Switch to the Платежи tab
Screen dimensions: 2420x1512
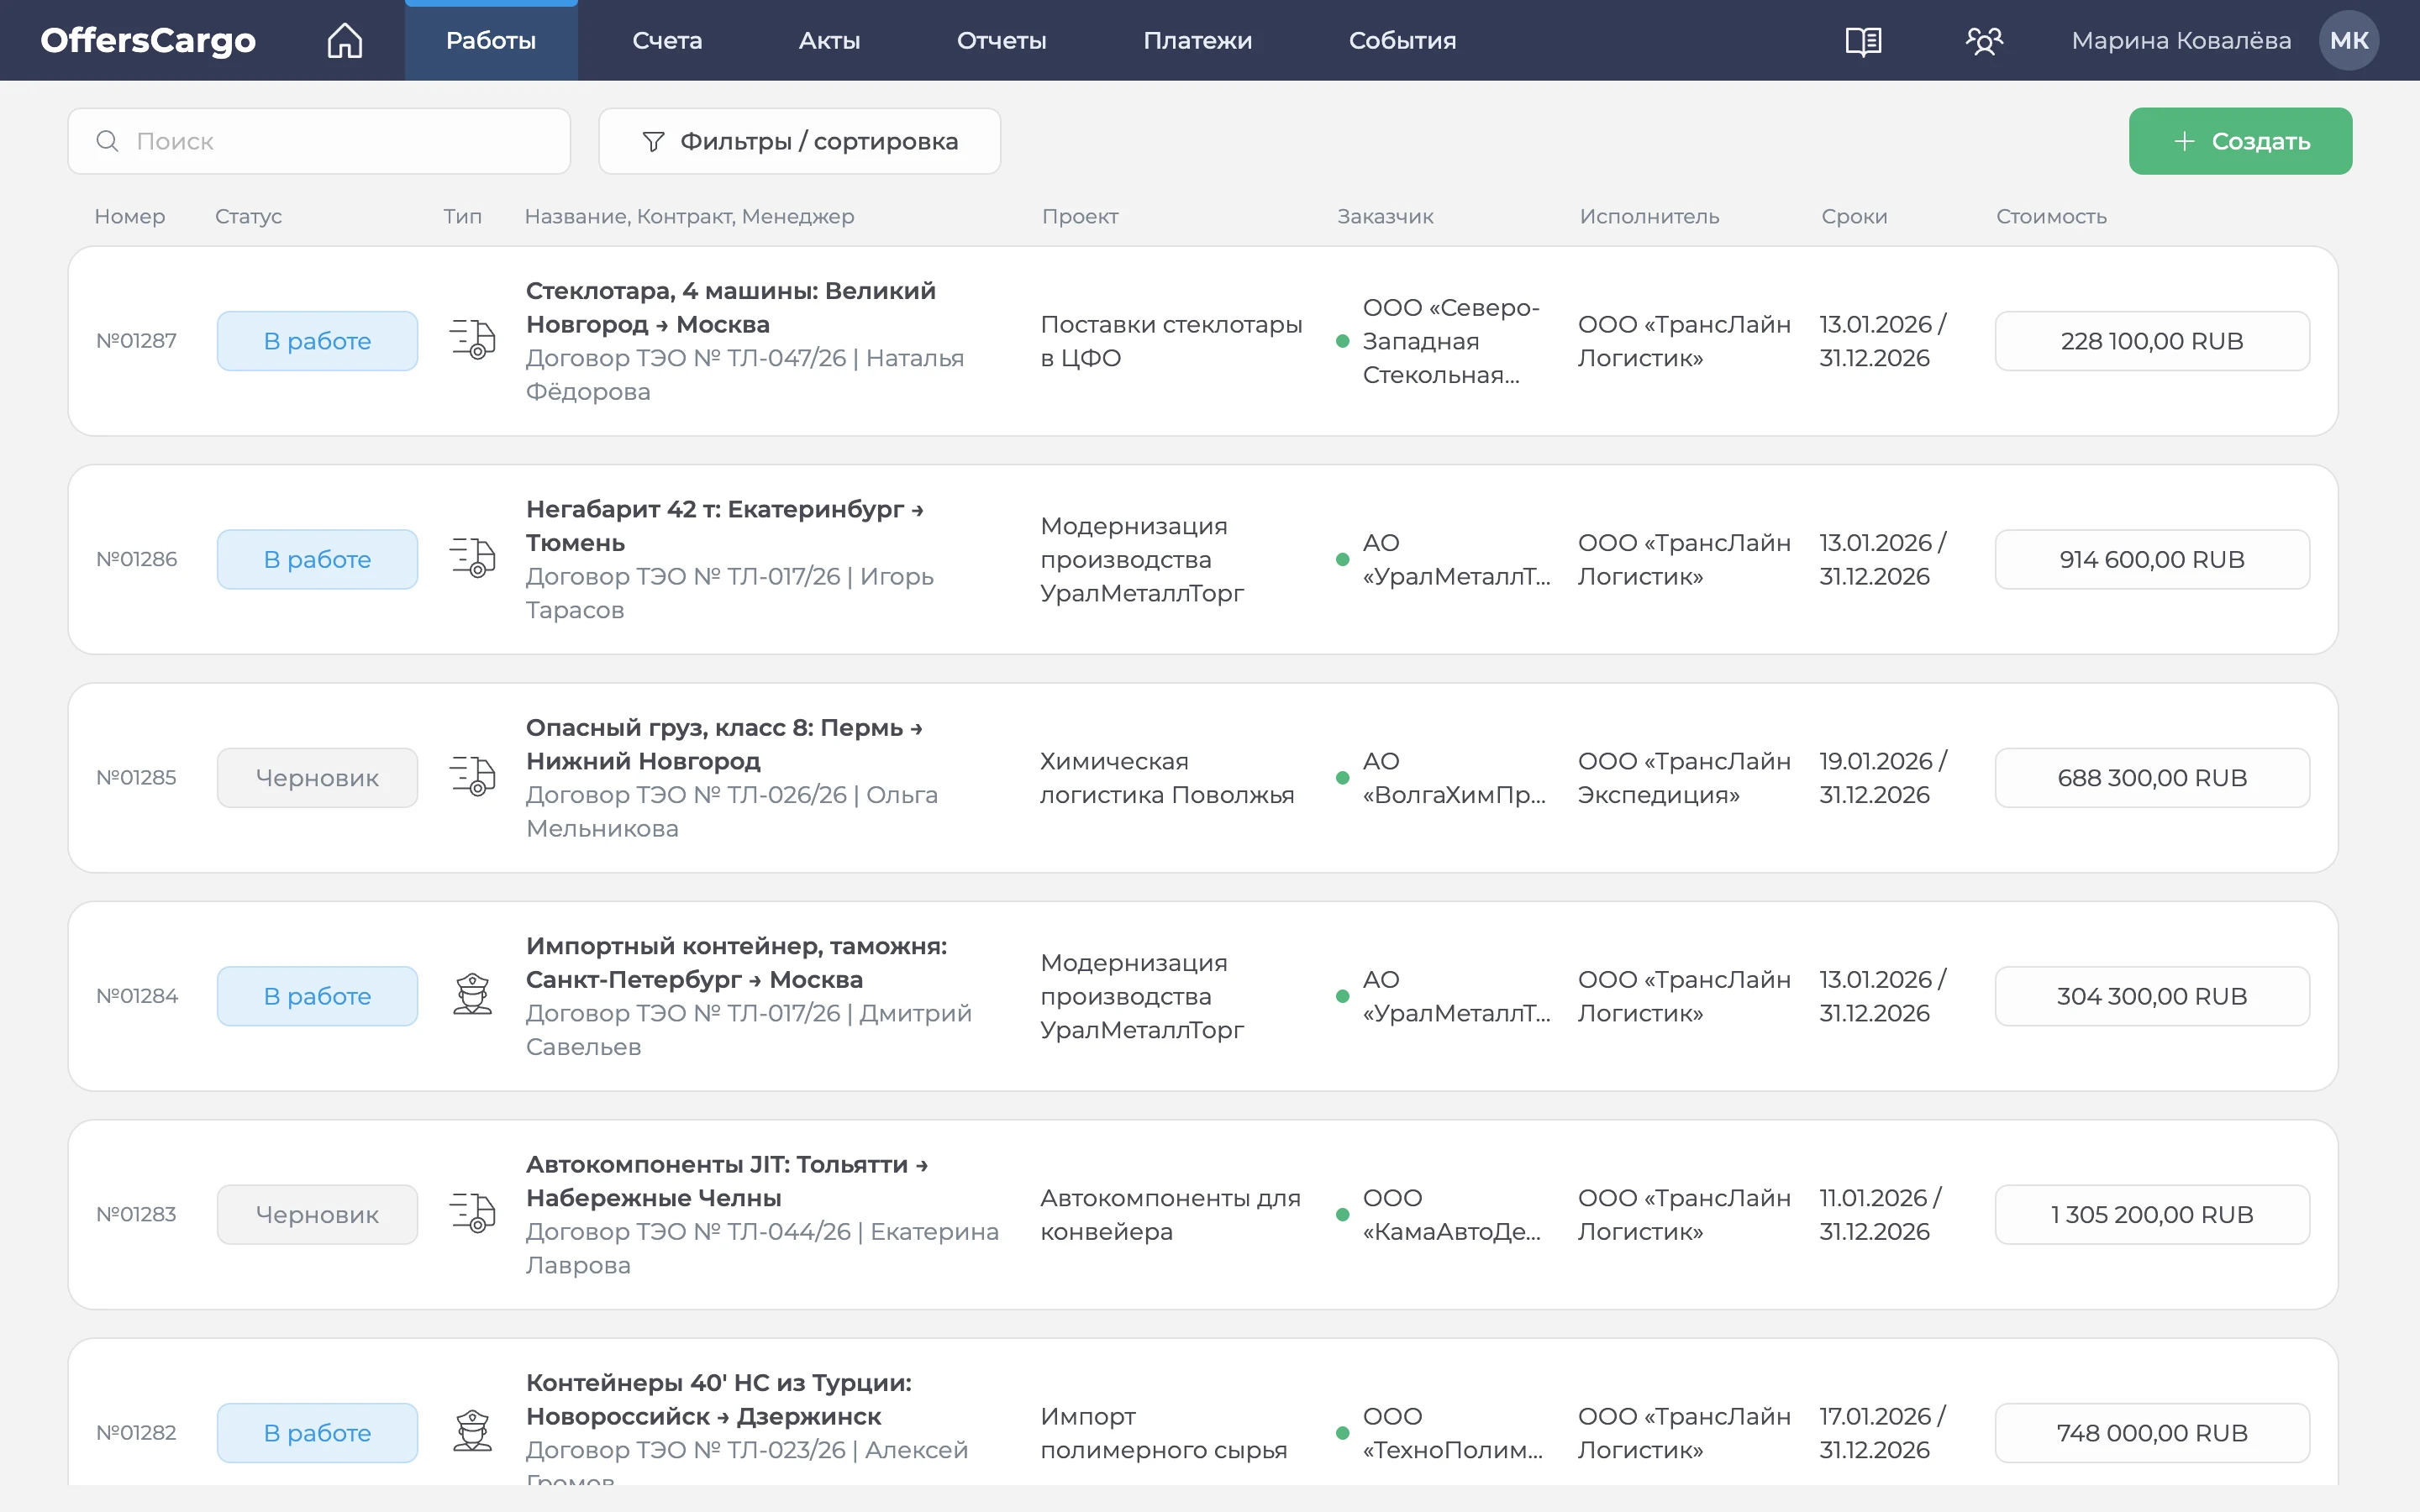point(1197,40)
